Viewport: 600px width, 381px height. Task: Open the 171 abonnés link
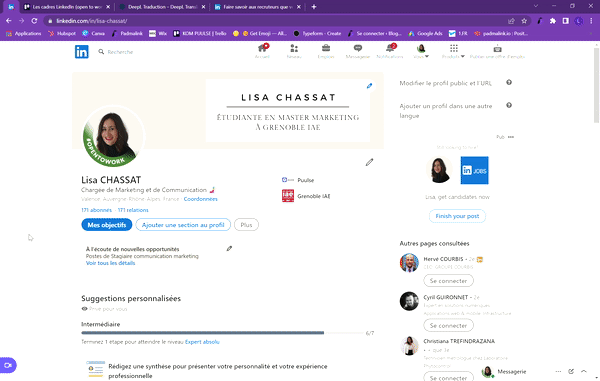point(96,210)
